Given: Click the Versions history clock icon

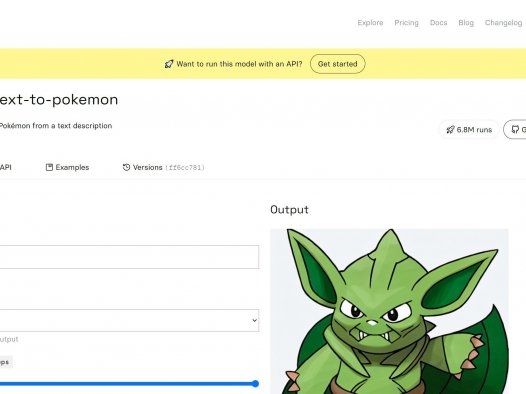Looking at the screenshot, I should [x=126, y=167].
